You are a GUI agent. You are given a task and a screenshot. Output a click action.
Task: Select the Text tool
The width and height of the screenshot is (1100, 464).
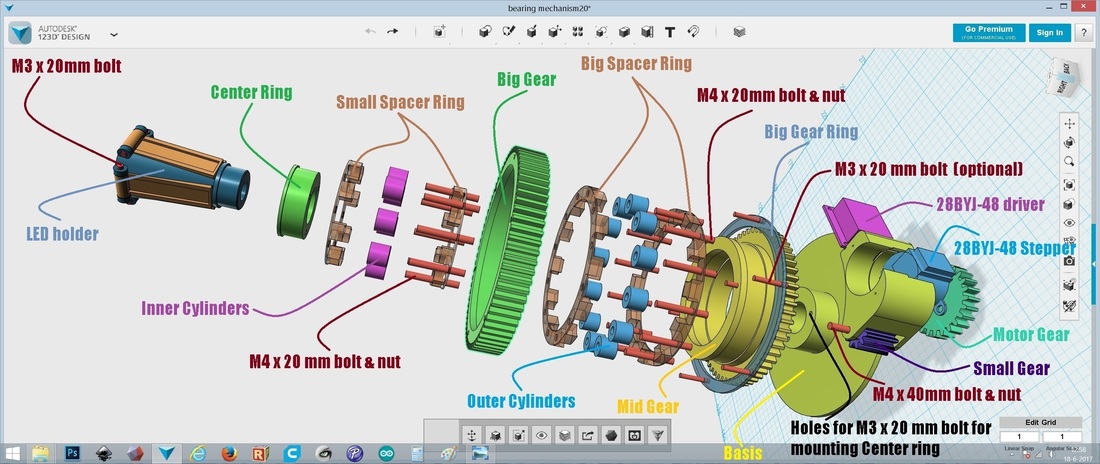coord(670,32)
